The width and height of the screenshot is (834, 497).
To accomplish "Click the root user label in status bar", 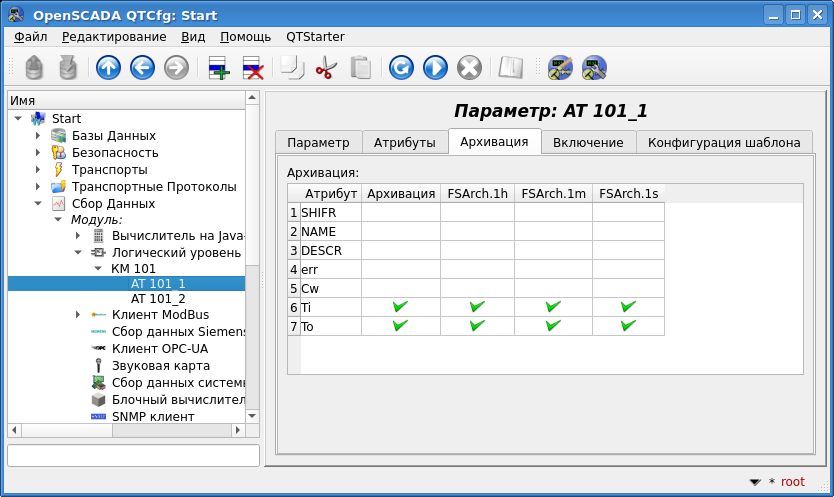I will 792,481.
